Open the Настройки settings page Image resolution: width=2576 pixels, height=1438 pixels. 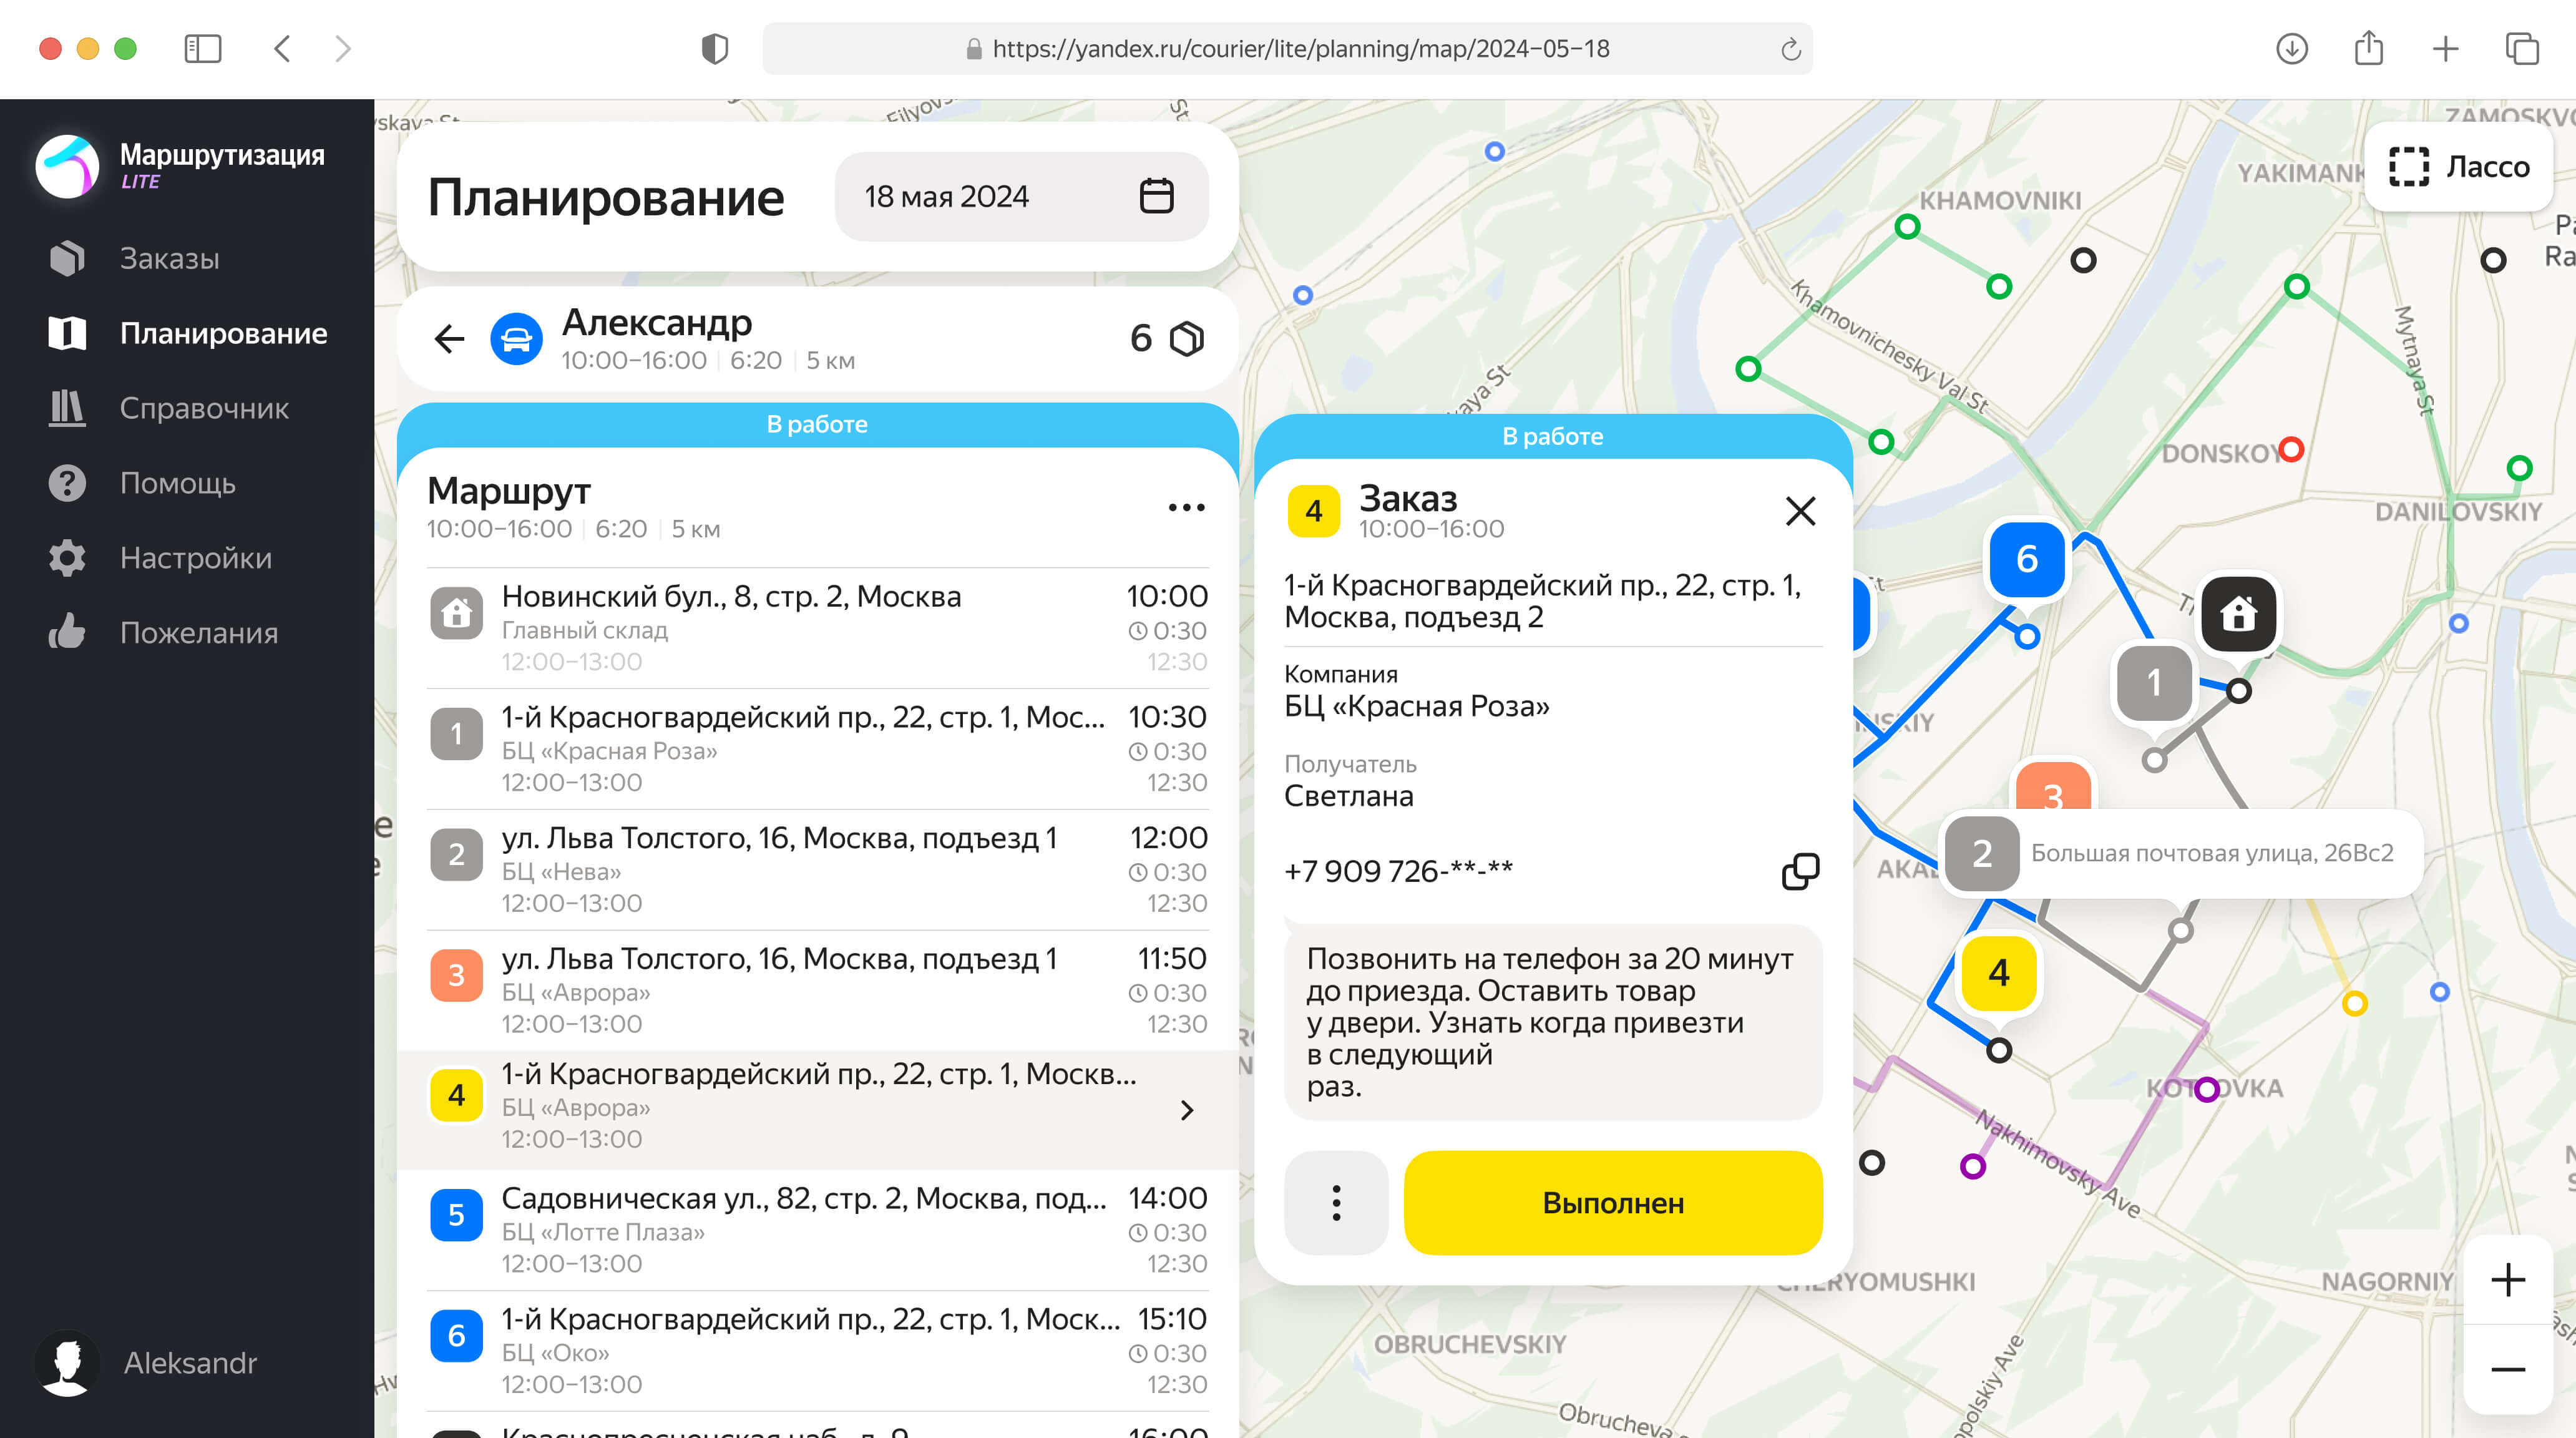[160, 558]
